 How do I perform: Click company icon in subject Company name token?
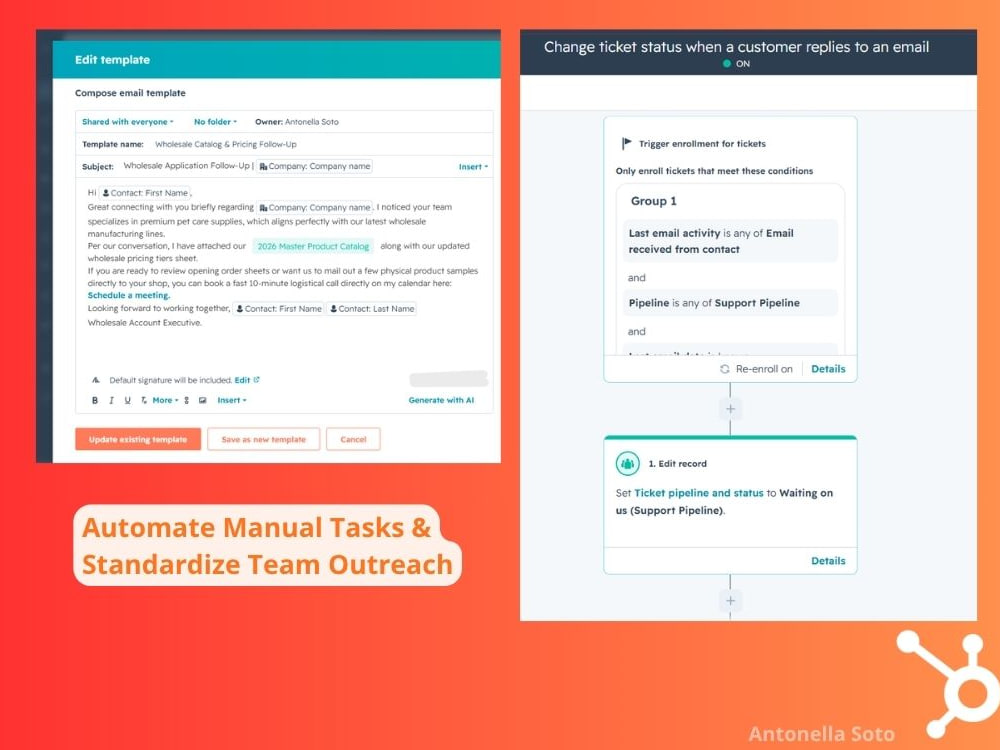click(263, 166)
